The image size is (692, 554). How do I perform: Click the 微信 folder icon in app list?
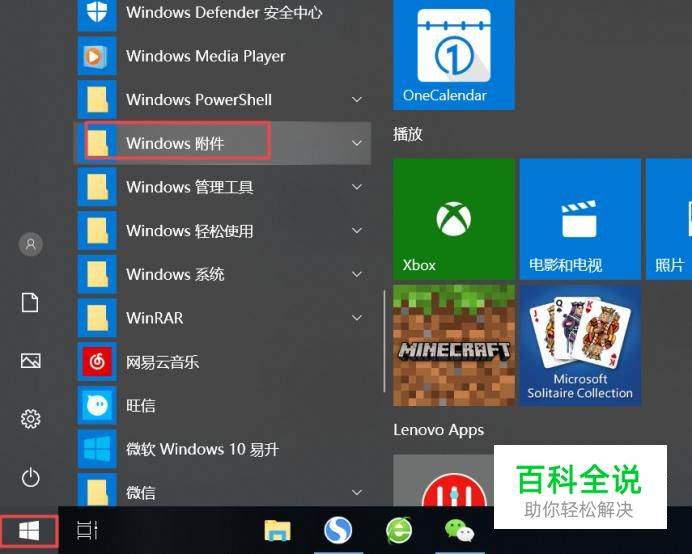[97, 490]
